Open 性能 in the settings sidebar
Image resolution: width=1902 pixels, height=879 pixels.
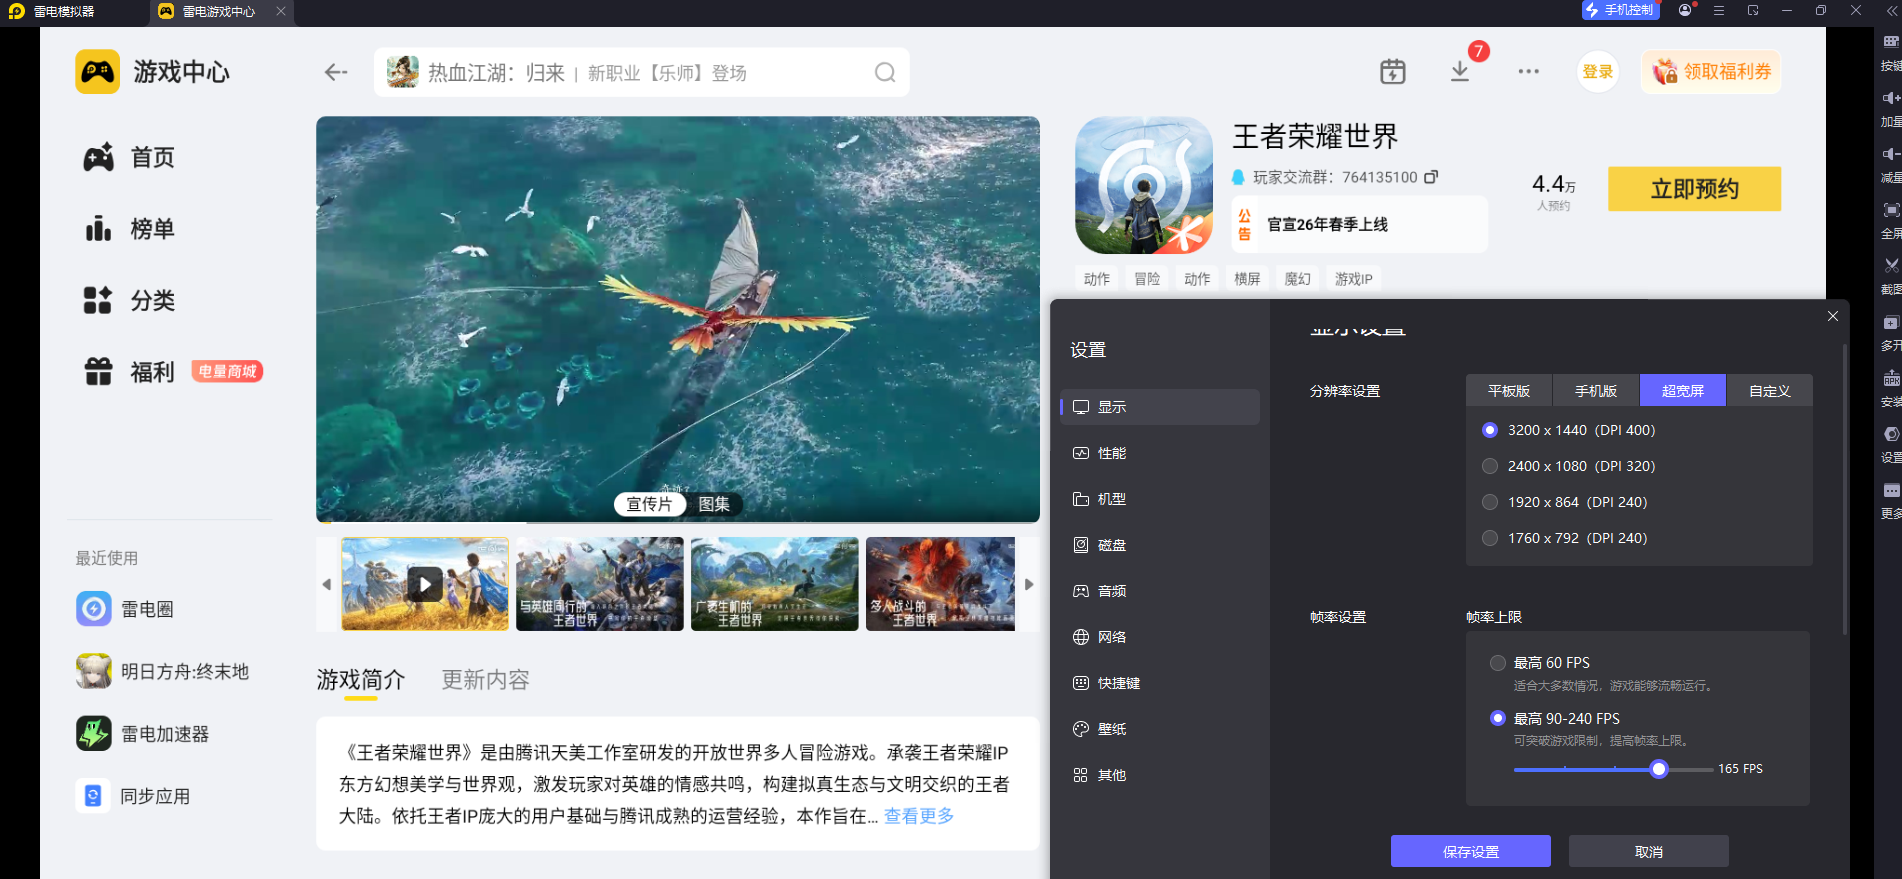pyautogui.click(x=1160, y=453)
